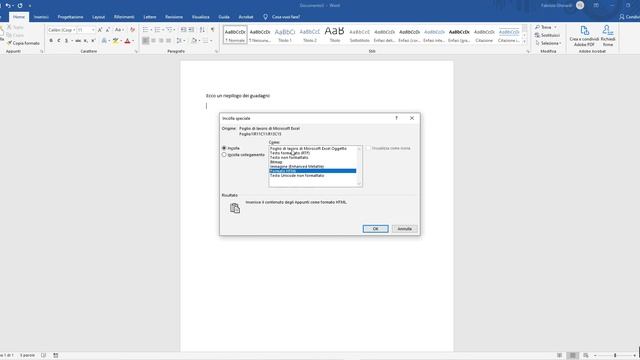The image size is (640, 360).
Task: Click the sort icon in Paragrafo group
Action: [202, 30]
